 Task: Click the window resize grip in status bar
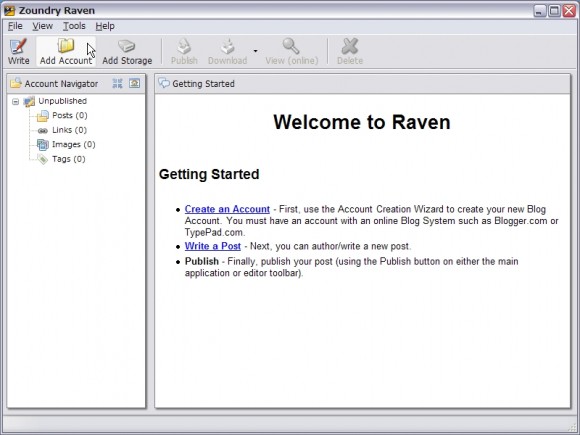coord(573,428)
